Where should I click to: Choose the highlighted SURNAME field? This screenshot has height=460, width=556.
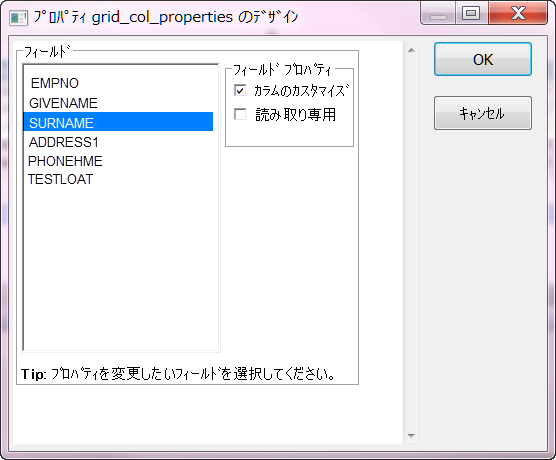point(118,122)
